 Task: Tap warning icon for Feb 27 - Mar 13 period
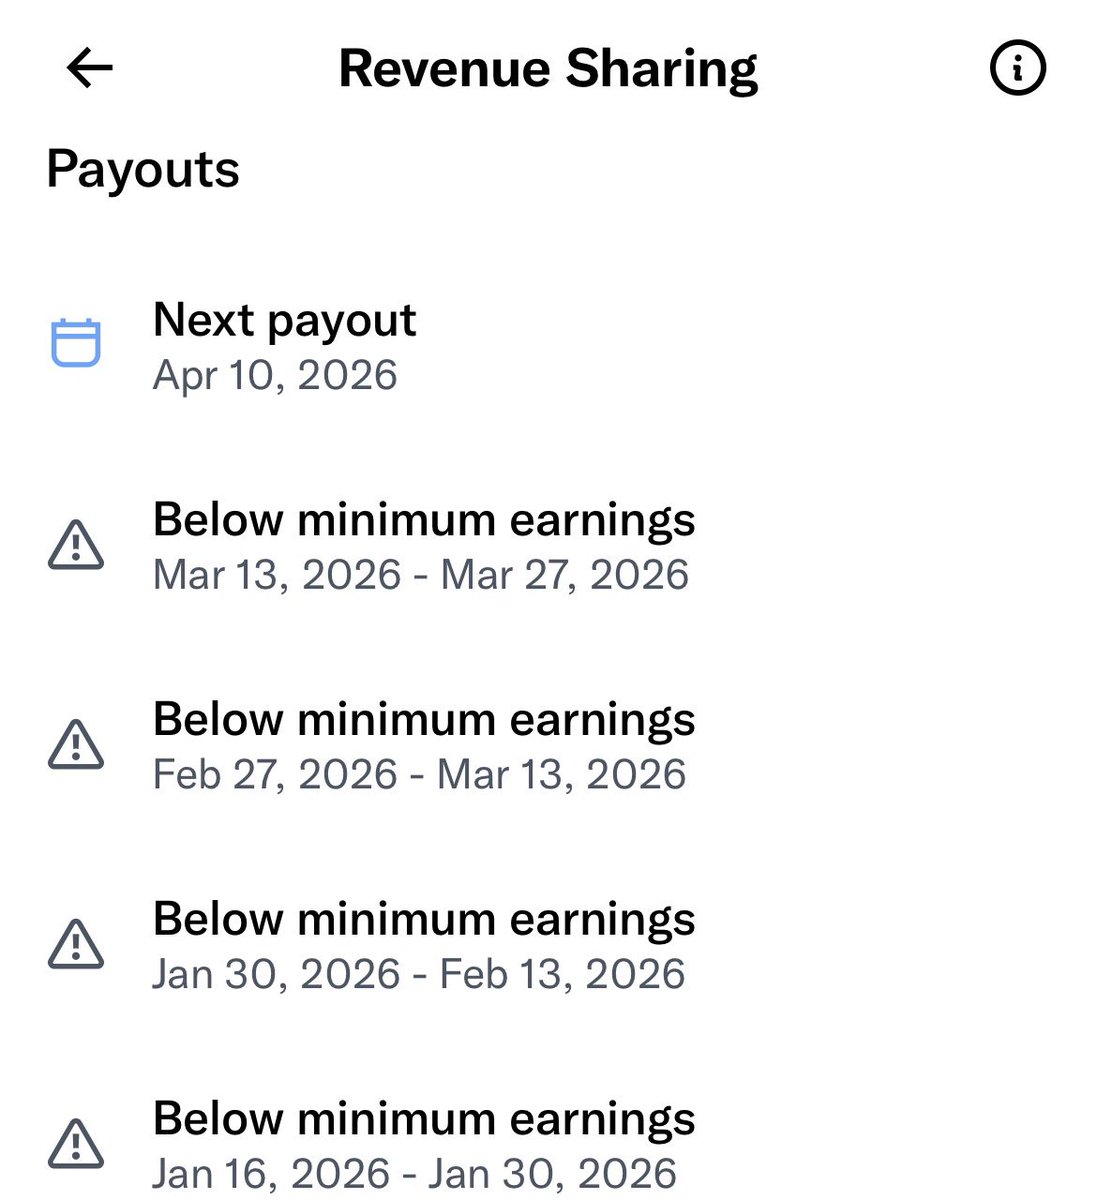(76, 745)
